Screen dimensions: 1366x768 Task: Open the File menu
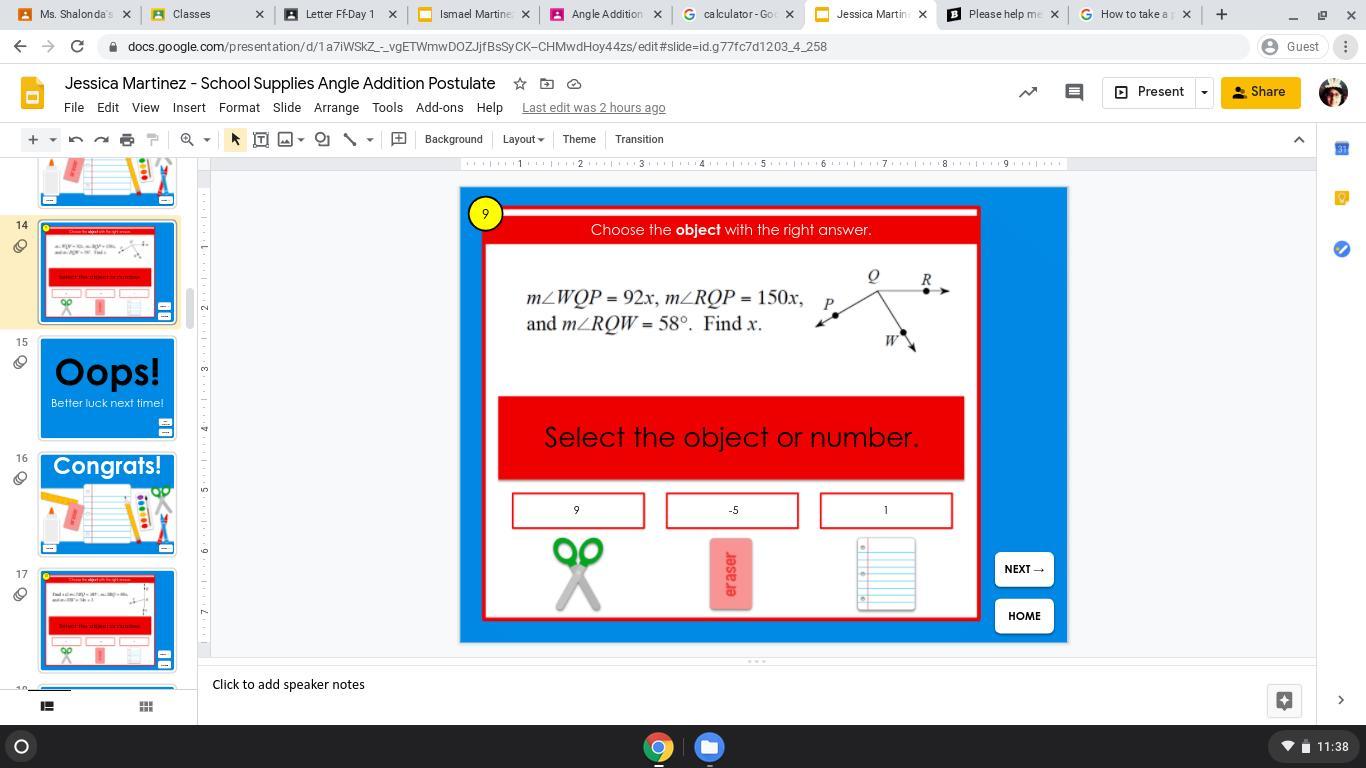click(x=74, y=108)
